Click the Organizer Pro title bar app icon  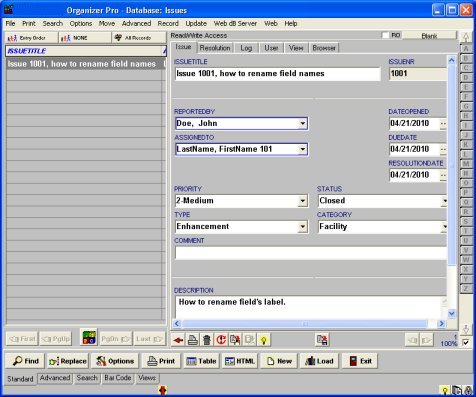pyautogui.click(x=8, y=10)
